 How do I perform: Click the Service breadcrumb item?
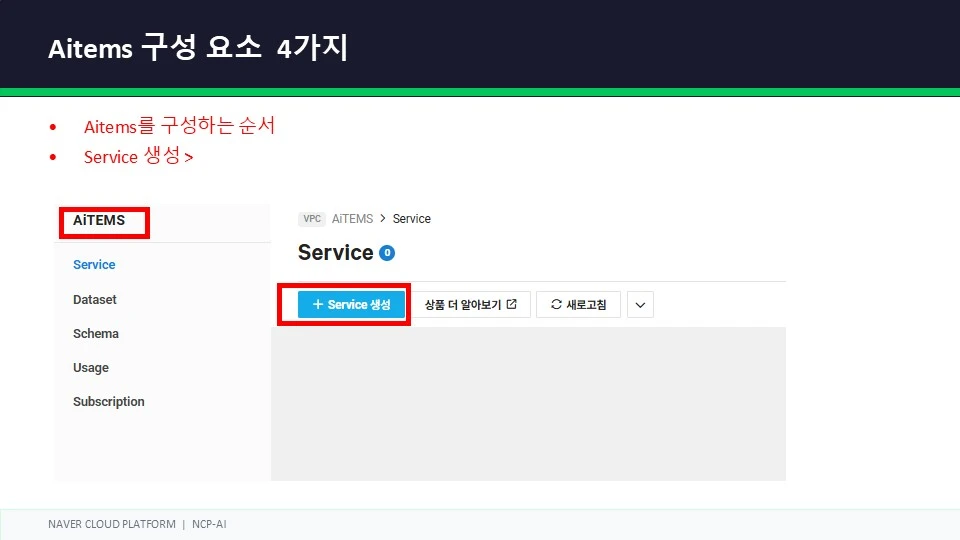pyautogui.click(x=411, y=219)
